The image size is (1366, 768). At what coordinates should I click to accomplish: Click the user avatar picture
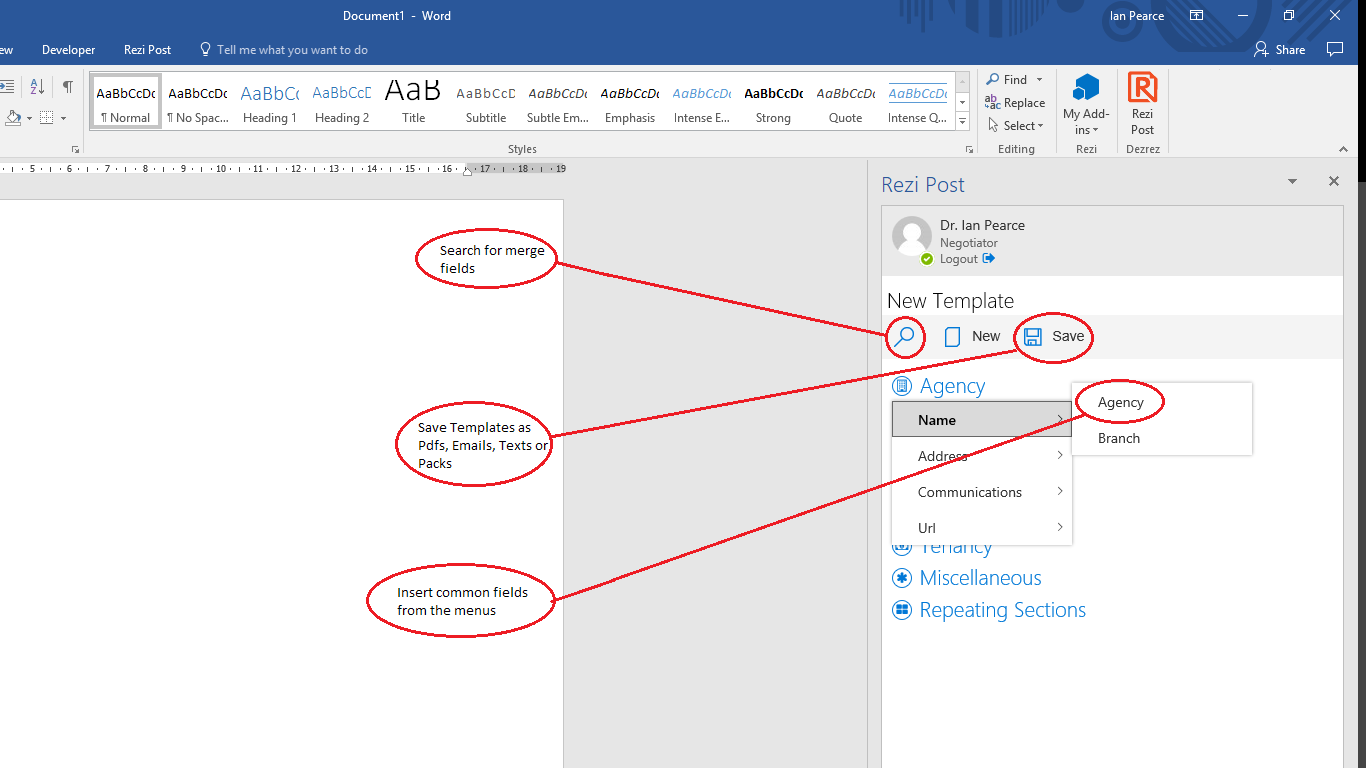click(x=912, y=237)
